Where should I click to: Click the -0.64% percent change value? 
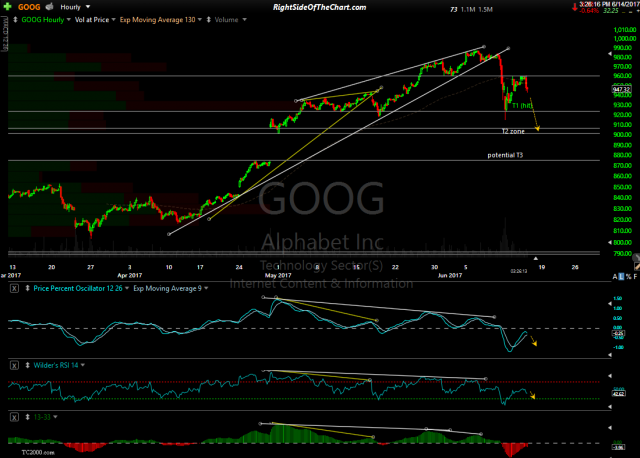point(589,11)
